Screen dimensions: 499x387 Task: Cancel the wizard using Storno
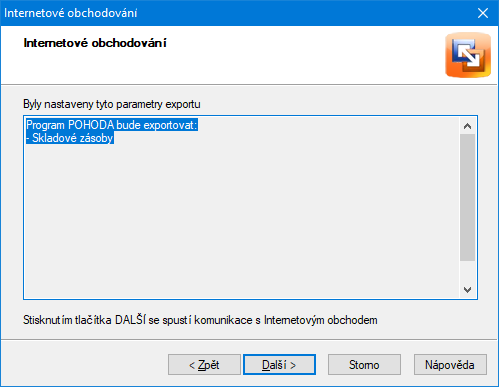(x=364, y=365)
